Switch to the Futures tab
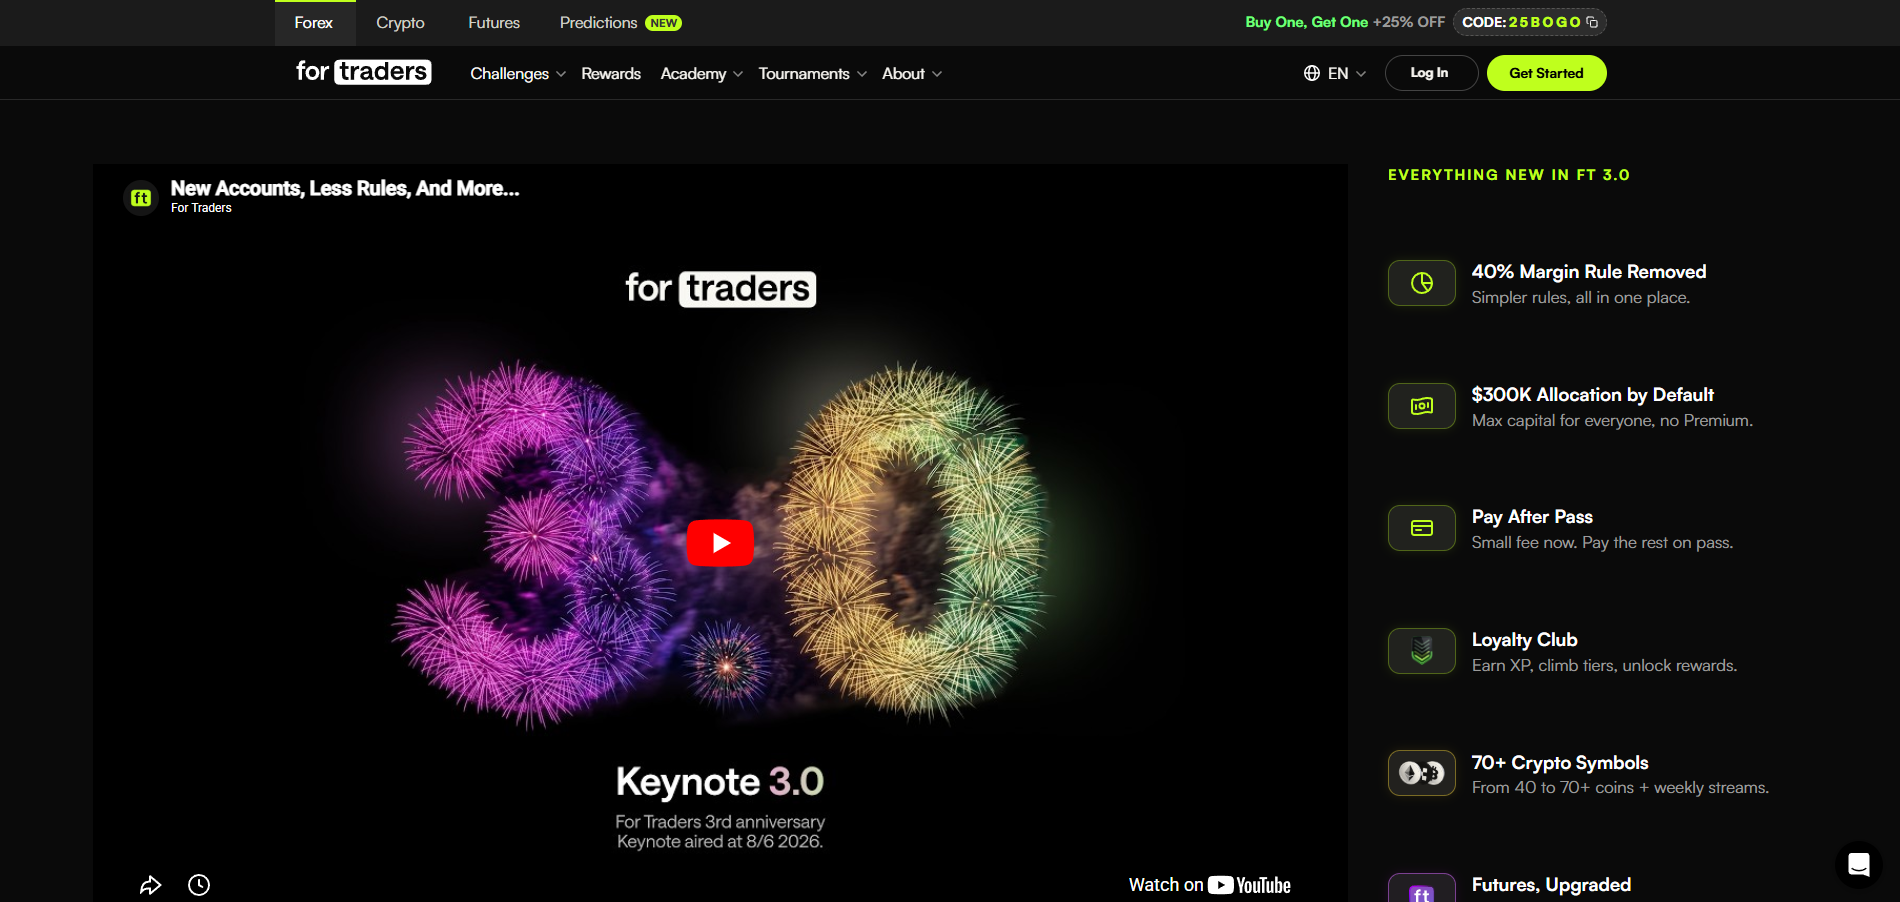The image size is (1900, 902). click(494, 23)
